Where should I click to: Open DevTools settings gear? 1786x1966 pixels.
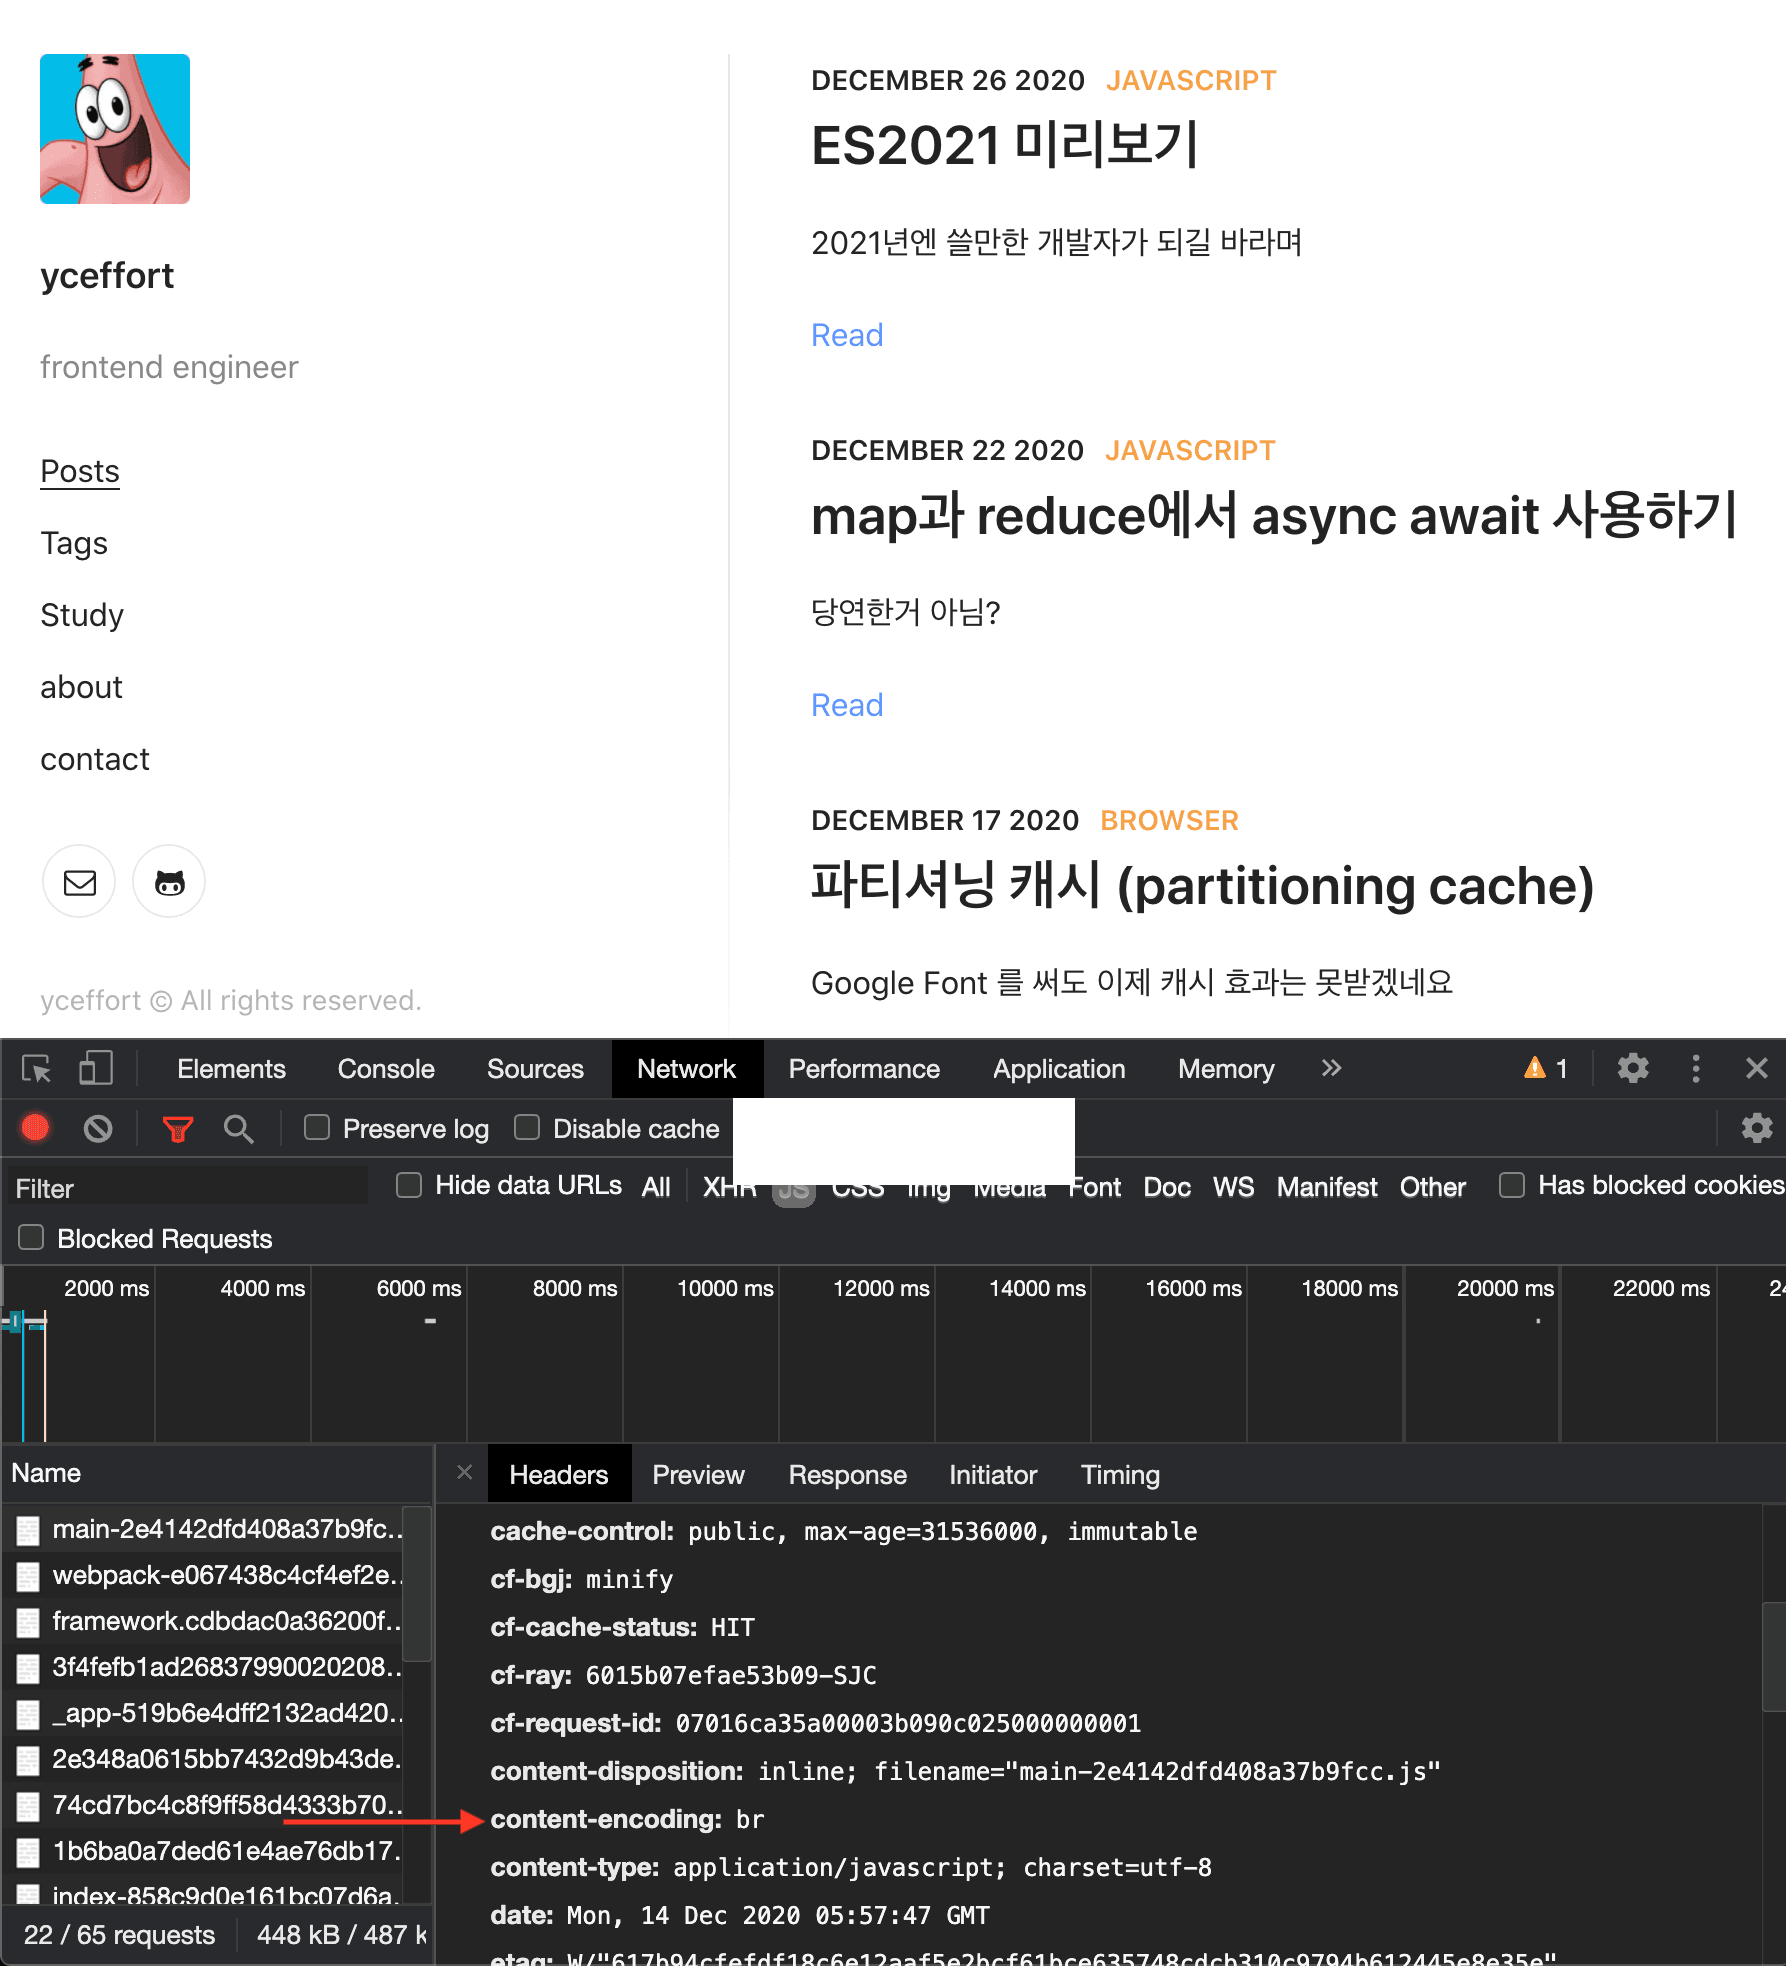(1632, 1068)
